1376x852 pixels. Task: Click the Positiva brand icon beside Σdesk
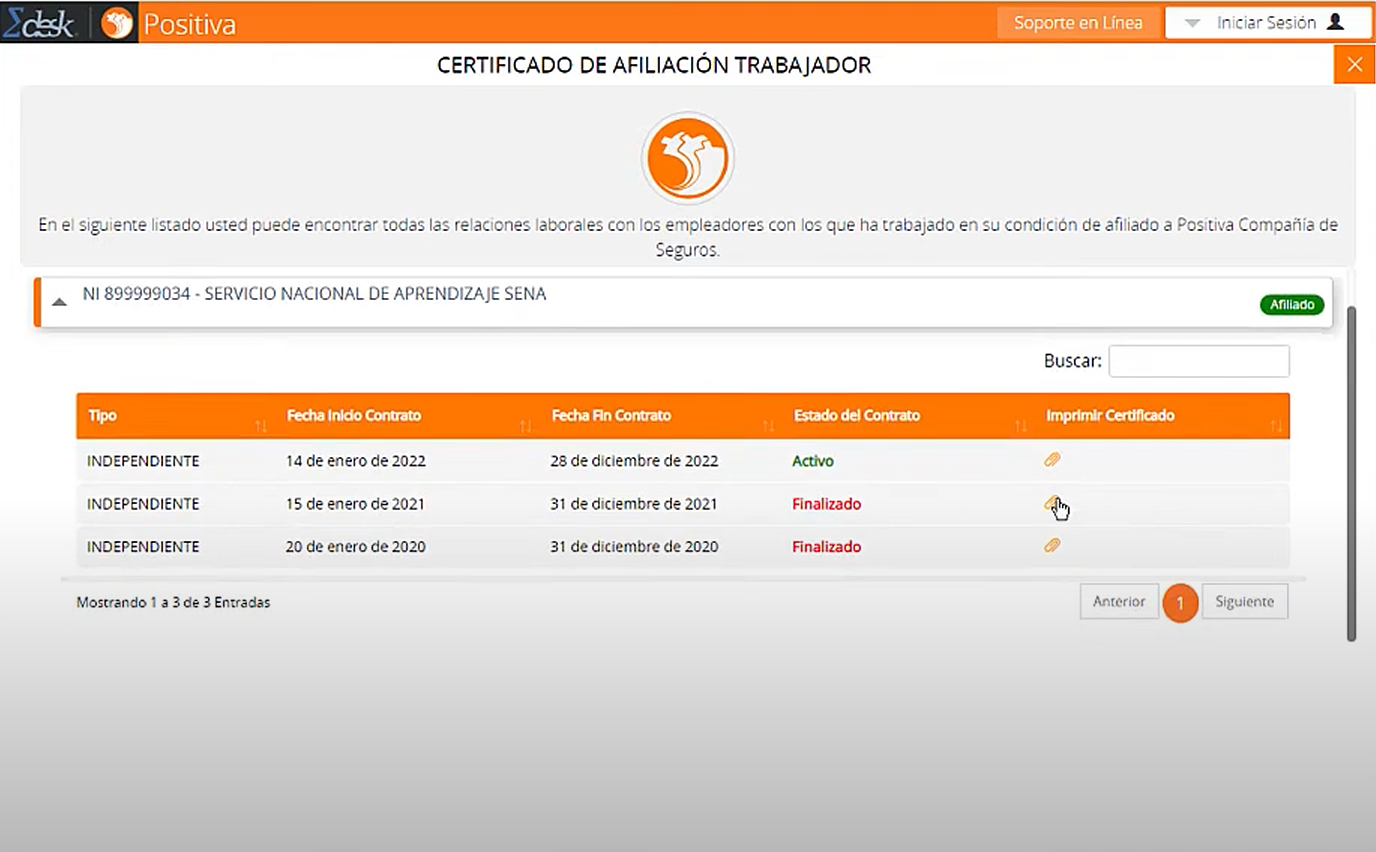[115, 21]
